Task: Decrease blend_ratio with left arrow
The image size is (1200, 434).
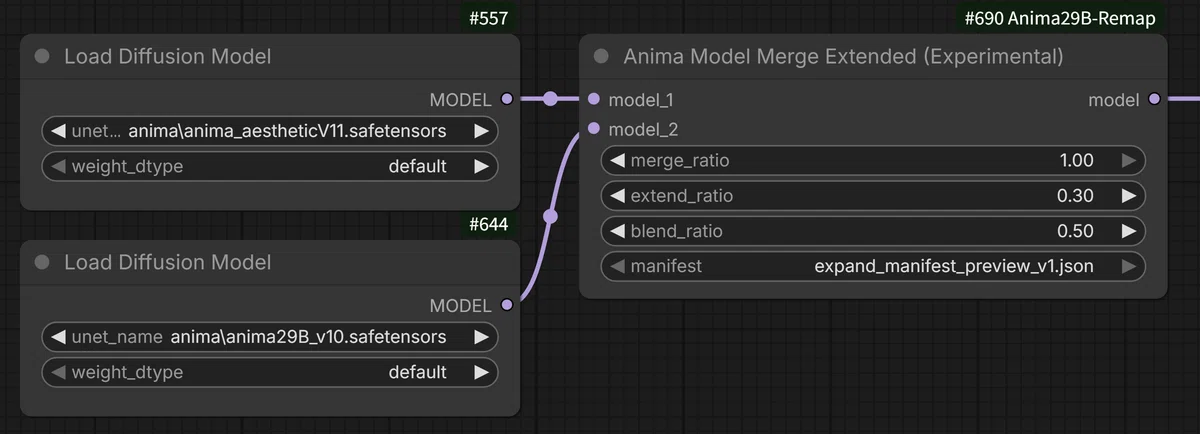Action: [x=617, y=231]
